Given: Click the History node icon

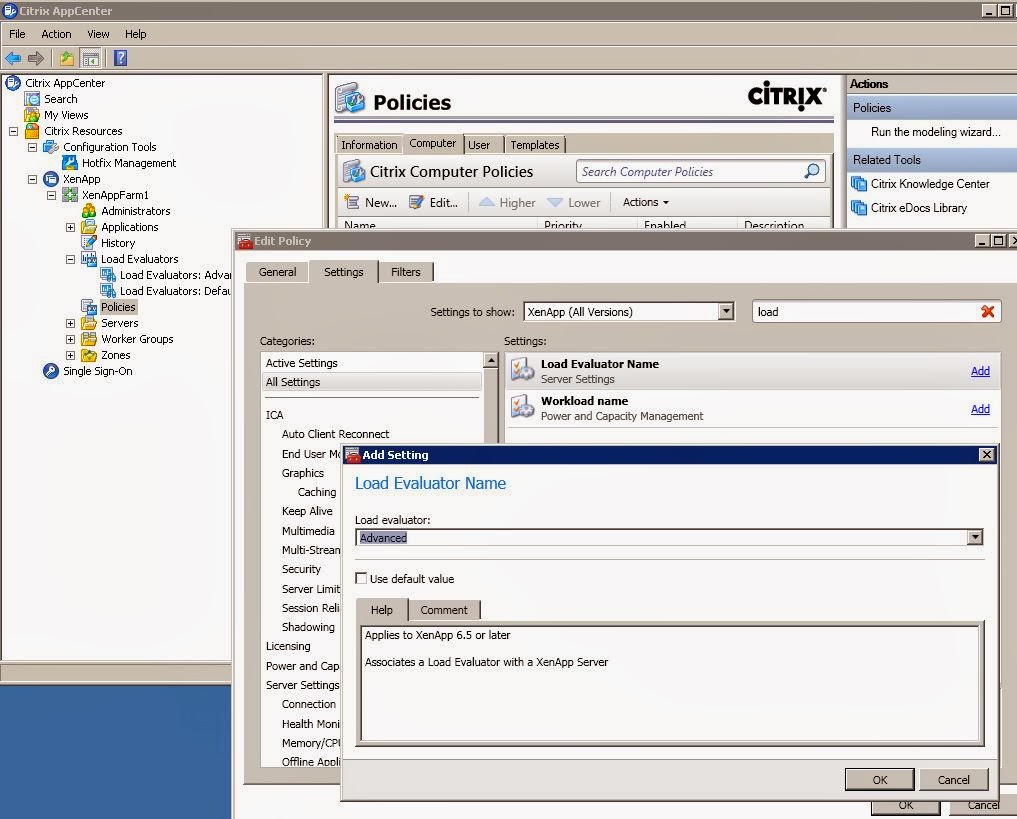Looking at the screenshot, I should (89, 243).
